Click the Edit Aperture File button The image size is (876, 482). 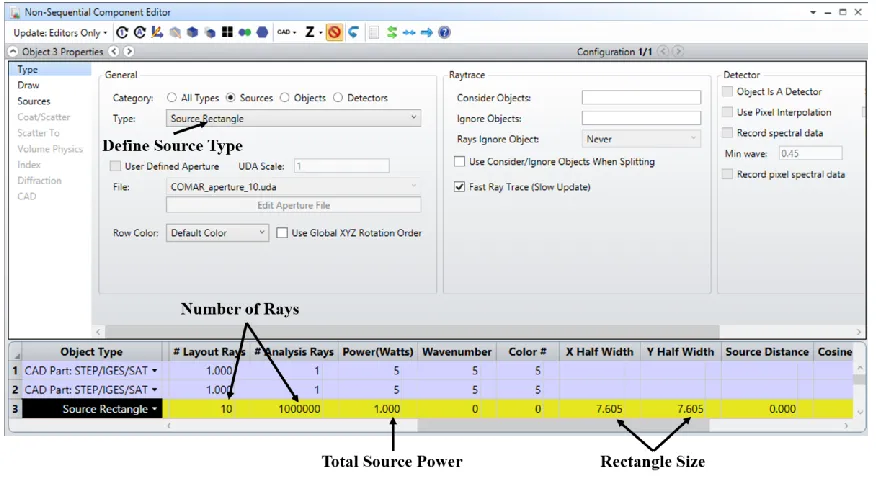coord(293,206)
